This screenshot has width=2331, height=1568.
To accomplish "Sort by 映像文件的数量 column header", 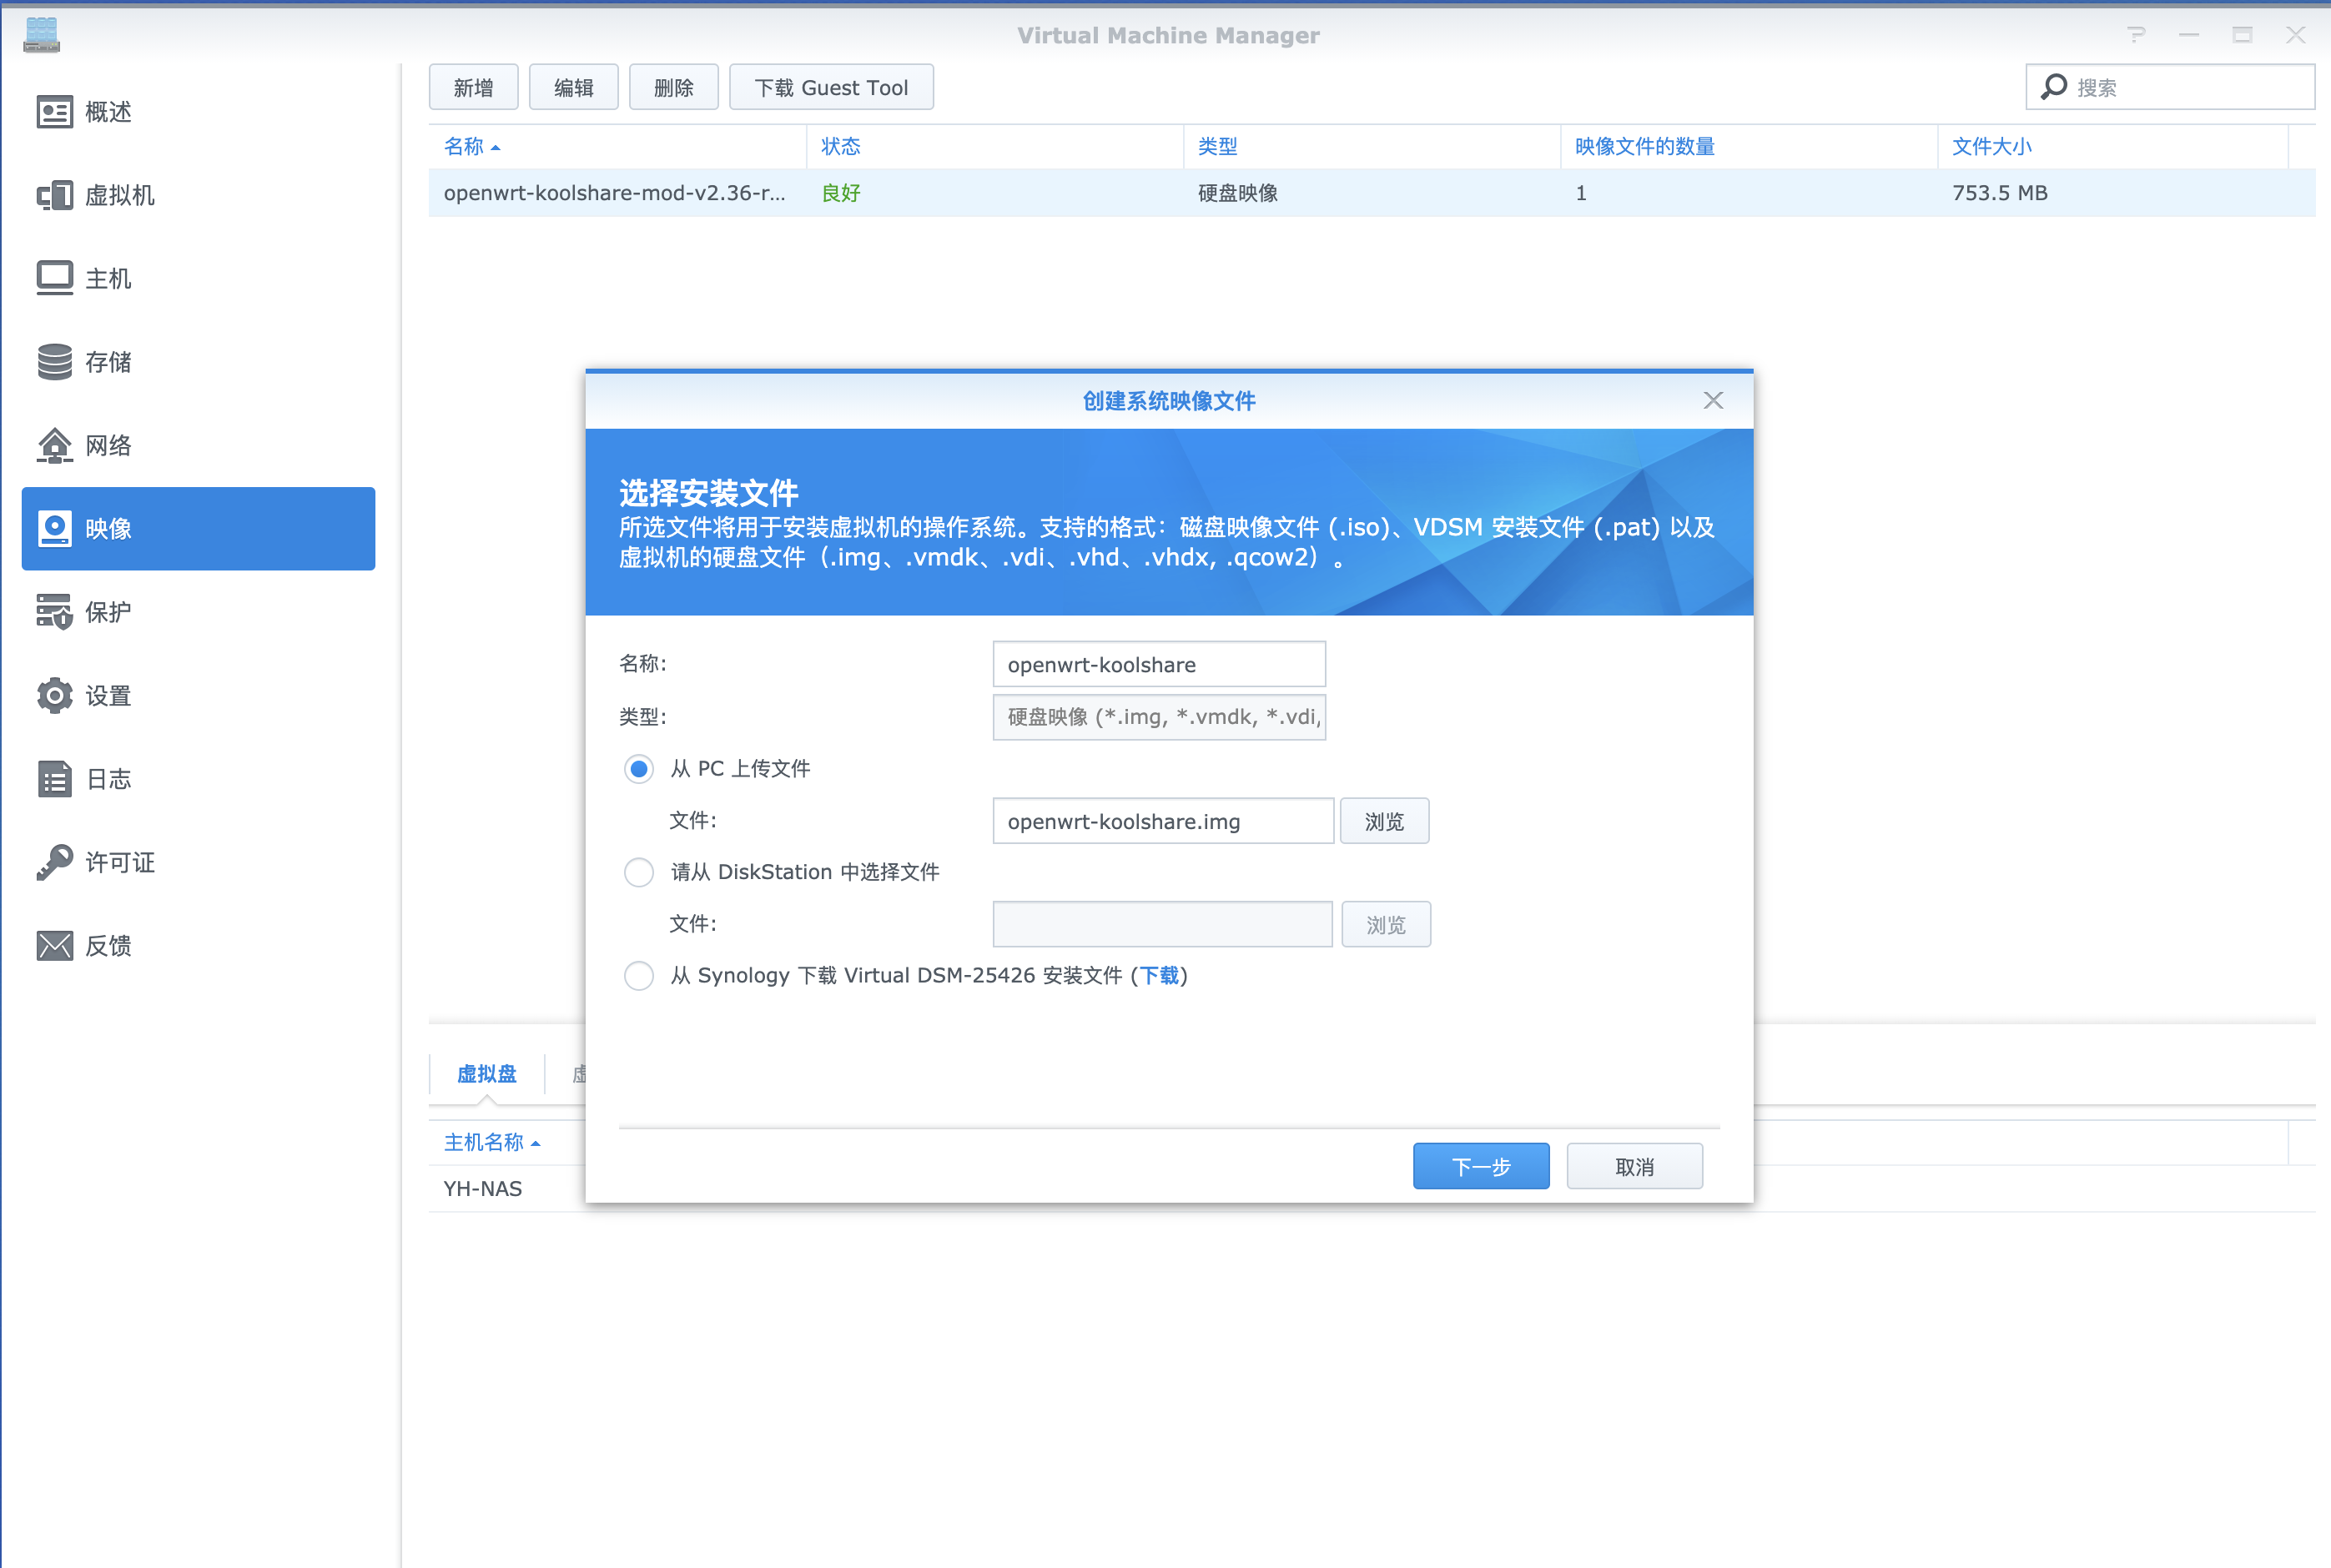I will tap(1749, 146).
